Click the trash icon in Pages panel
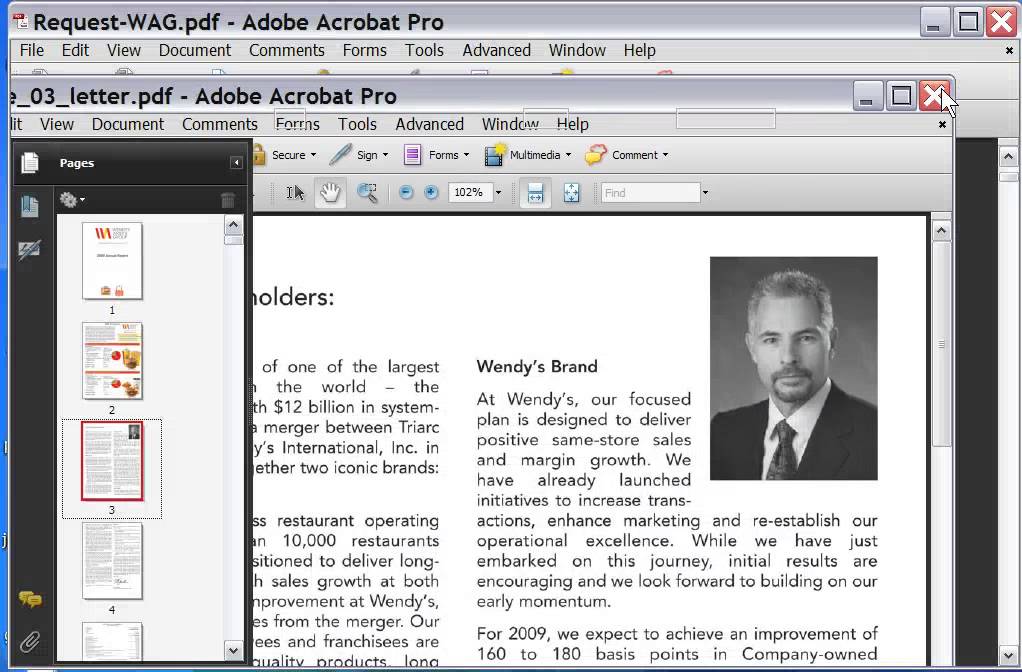Image resolution: width=1022 pixels, height=672 pixels. pyautogui.click(x=227, y=200)
